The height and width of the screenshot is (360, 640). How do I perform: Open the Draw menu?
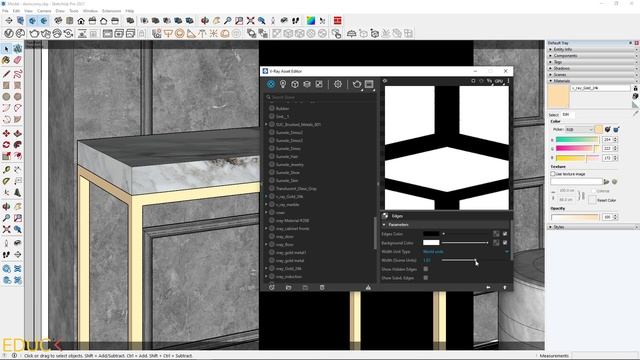(60, 11)
